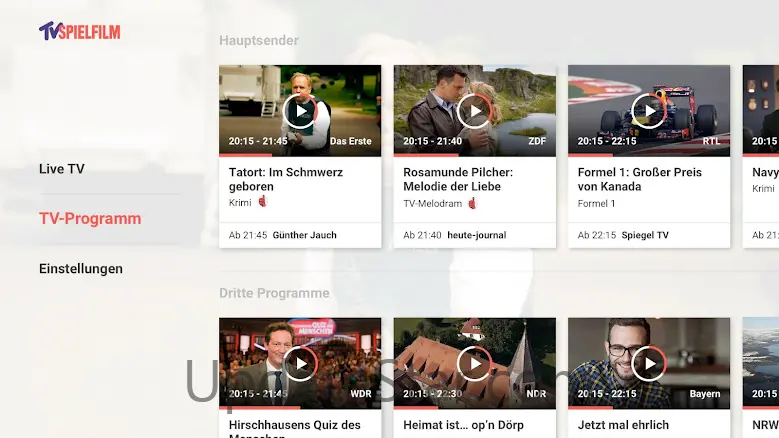Select upcoming show Günther Jauch
Viewport: 779px width, 438px height.
click(x=304, y=235)
